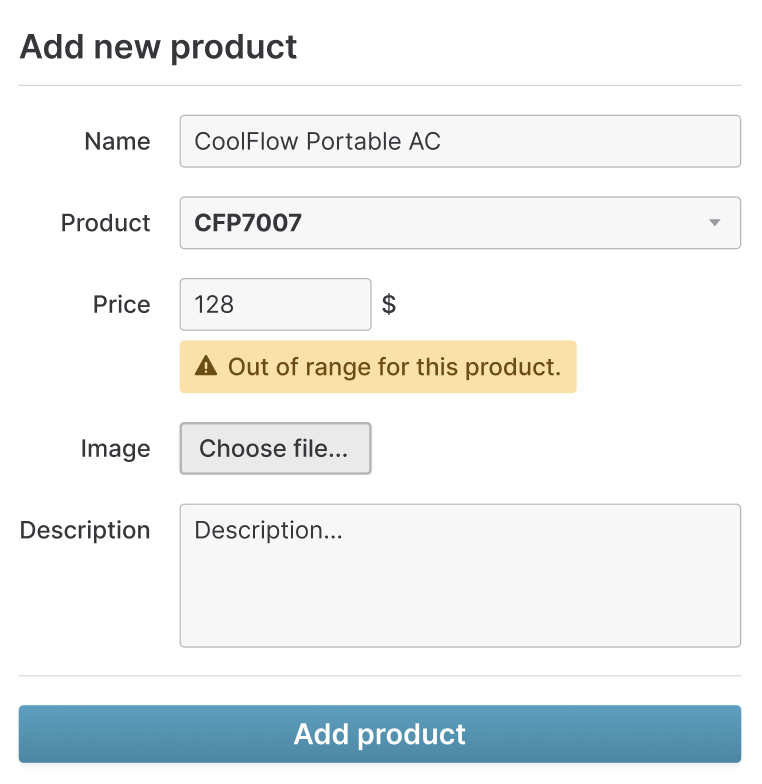This screenshot has width=762, height=784.
Task: Click the 'Out of range' warning message
Action: click(x=394, y=367)
